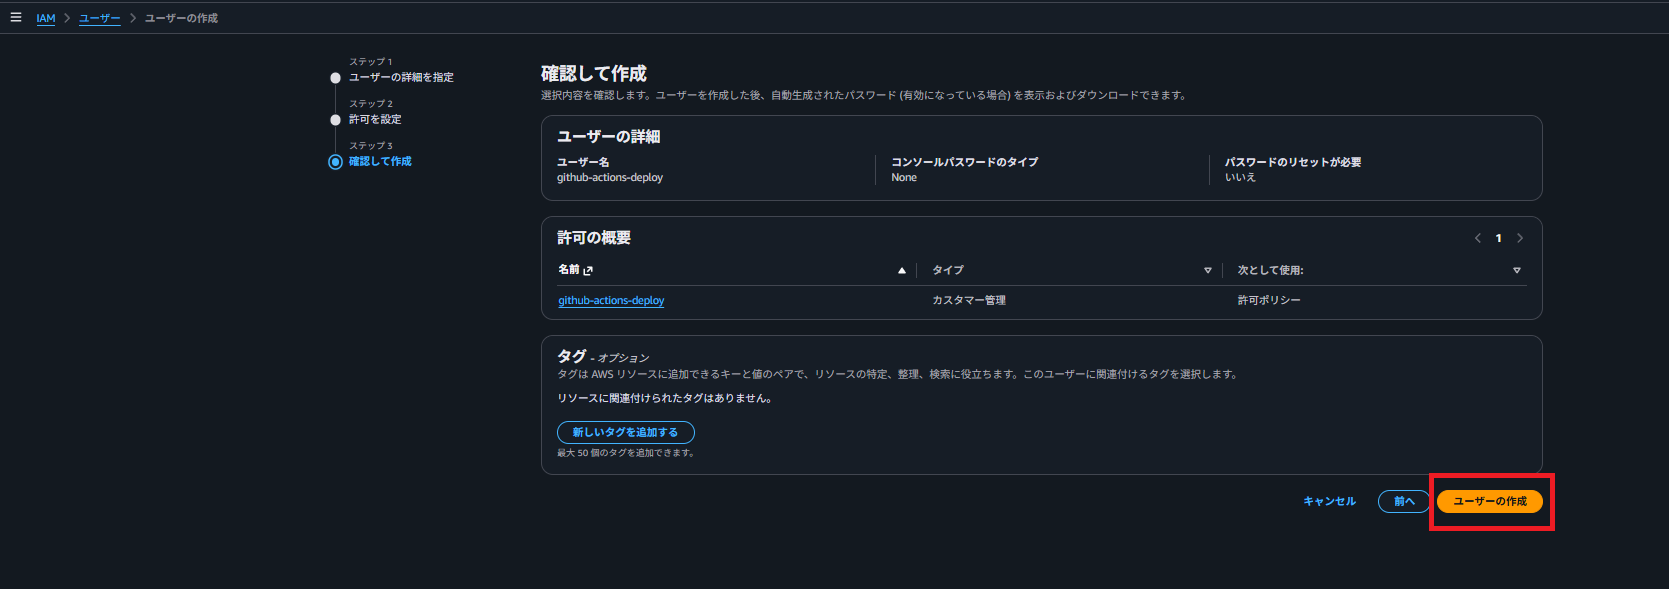Viewport: 1669px width, 589px height.
Task: Click 許可ポリシー cell
Action: [1269, 300]
